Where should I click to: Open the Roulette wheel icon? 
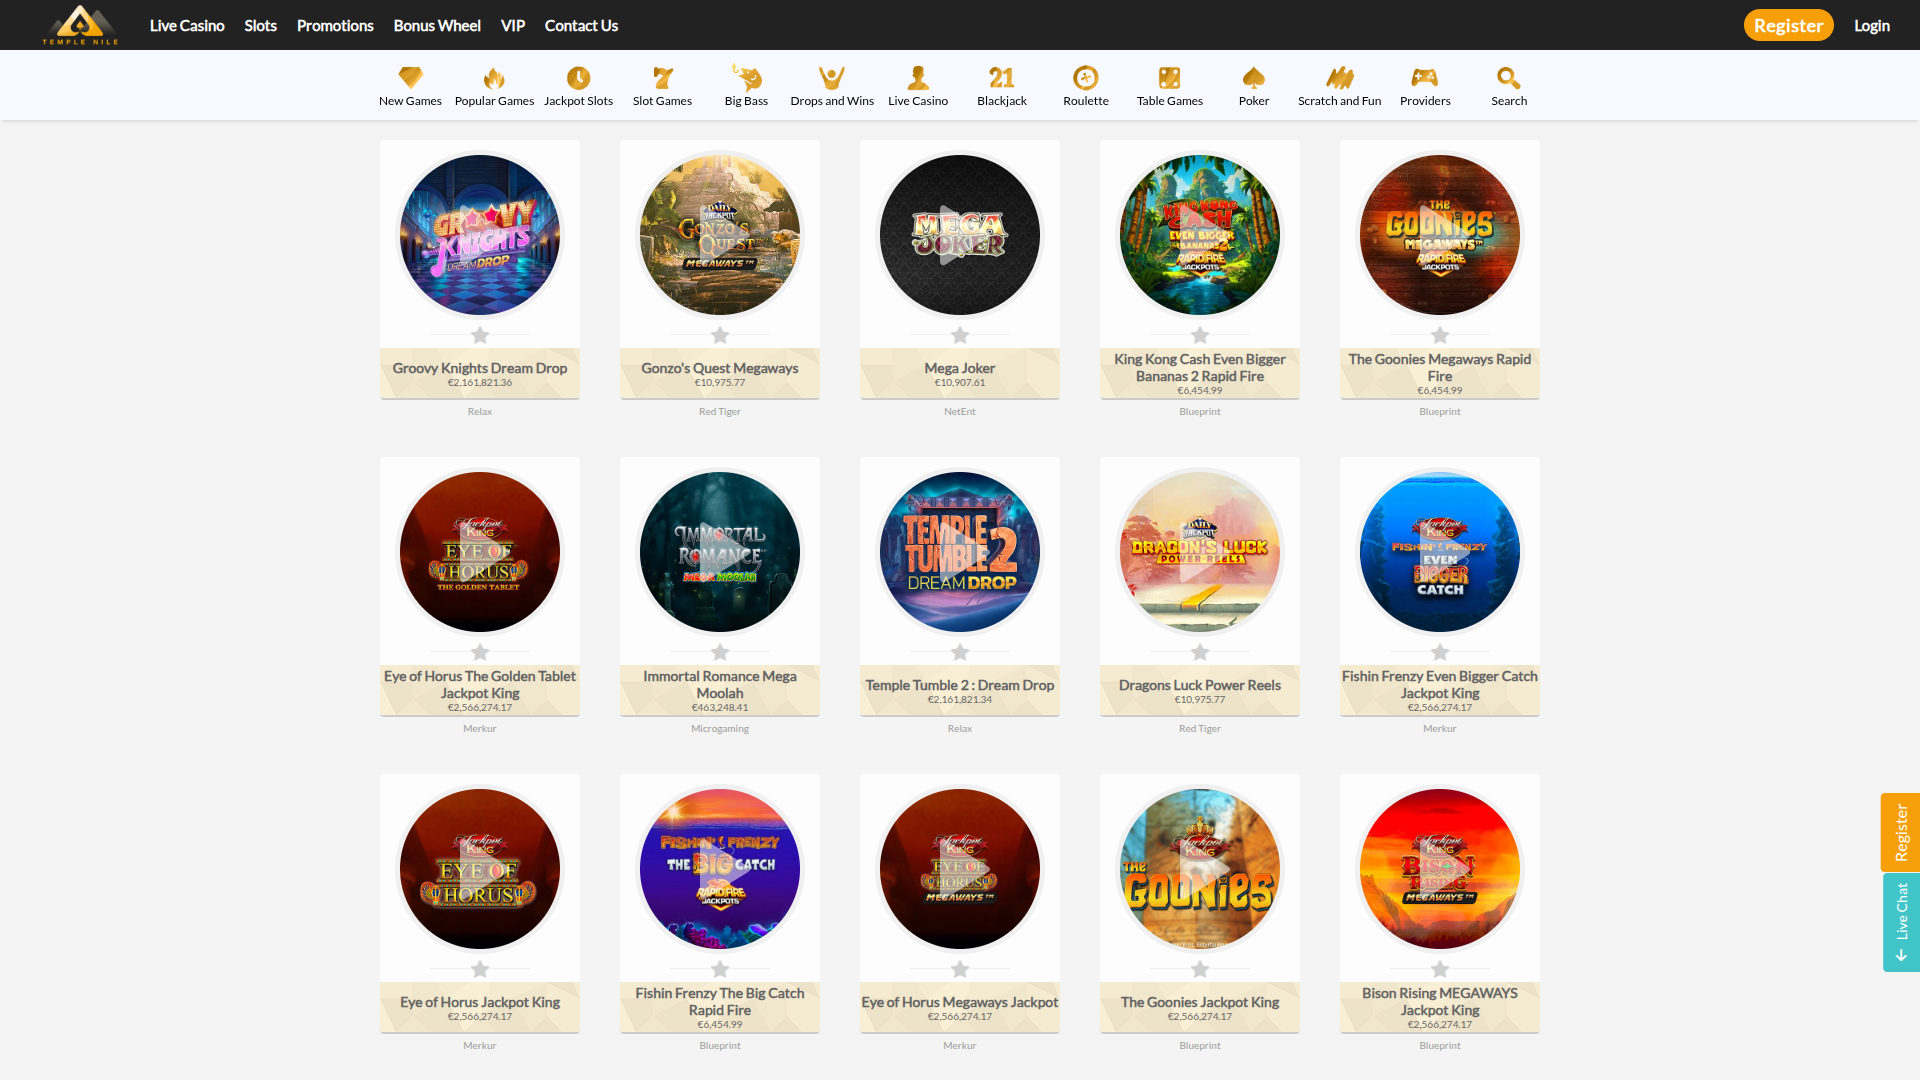[x=1085, y=78]
